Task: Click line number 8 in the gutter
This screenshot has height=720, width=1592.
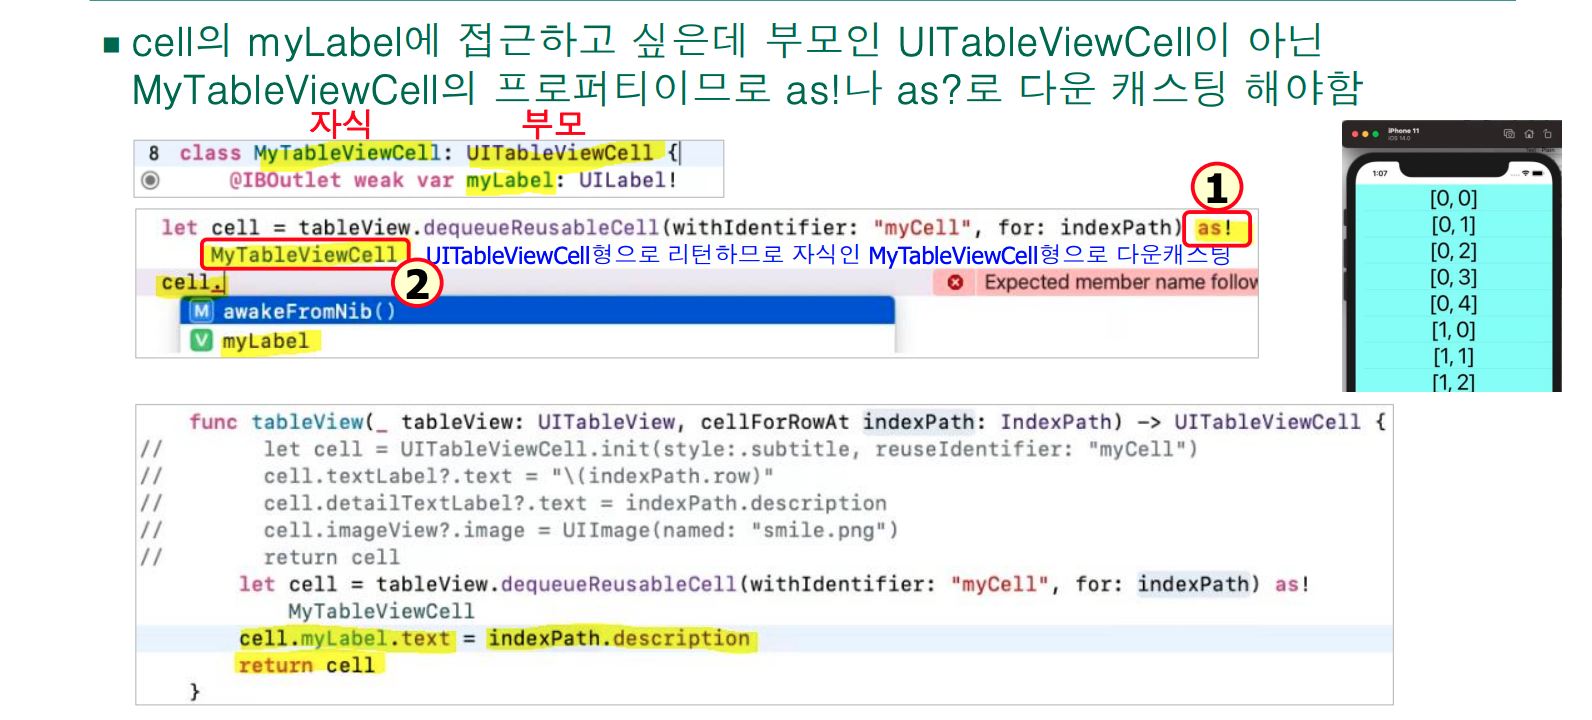Action: click(x=153, y=153)
